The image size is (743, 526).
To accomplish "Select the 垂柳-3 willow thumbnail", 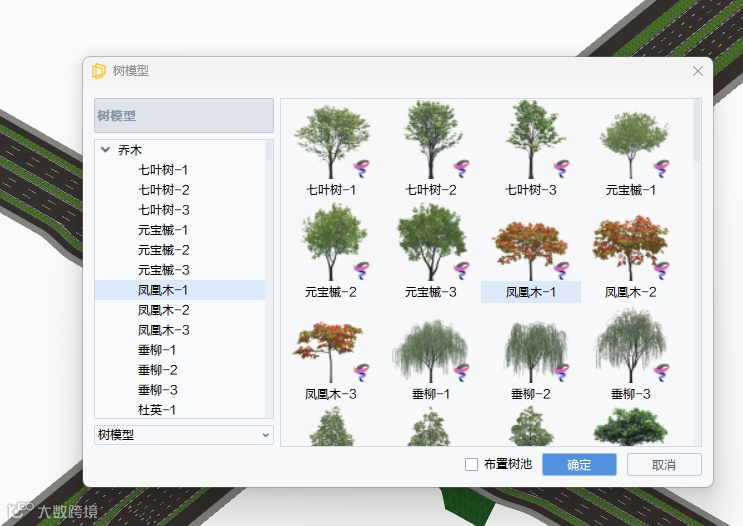I will click(x=632, y=345).
